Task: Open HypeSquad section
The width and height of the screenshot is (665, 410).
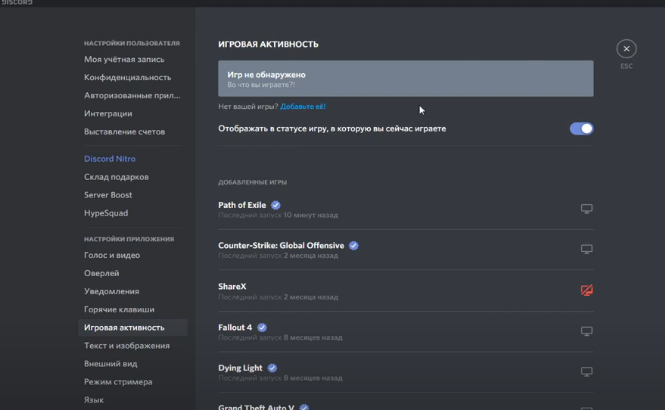Action: (106, 213)
